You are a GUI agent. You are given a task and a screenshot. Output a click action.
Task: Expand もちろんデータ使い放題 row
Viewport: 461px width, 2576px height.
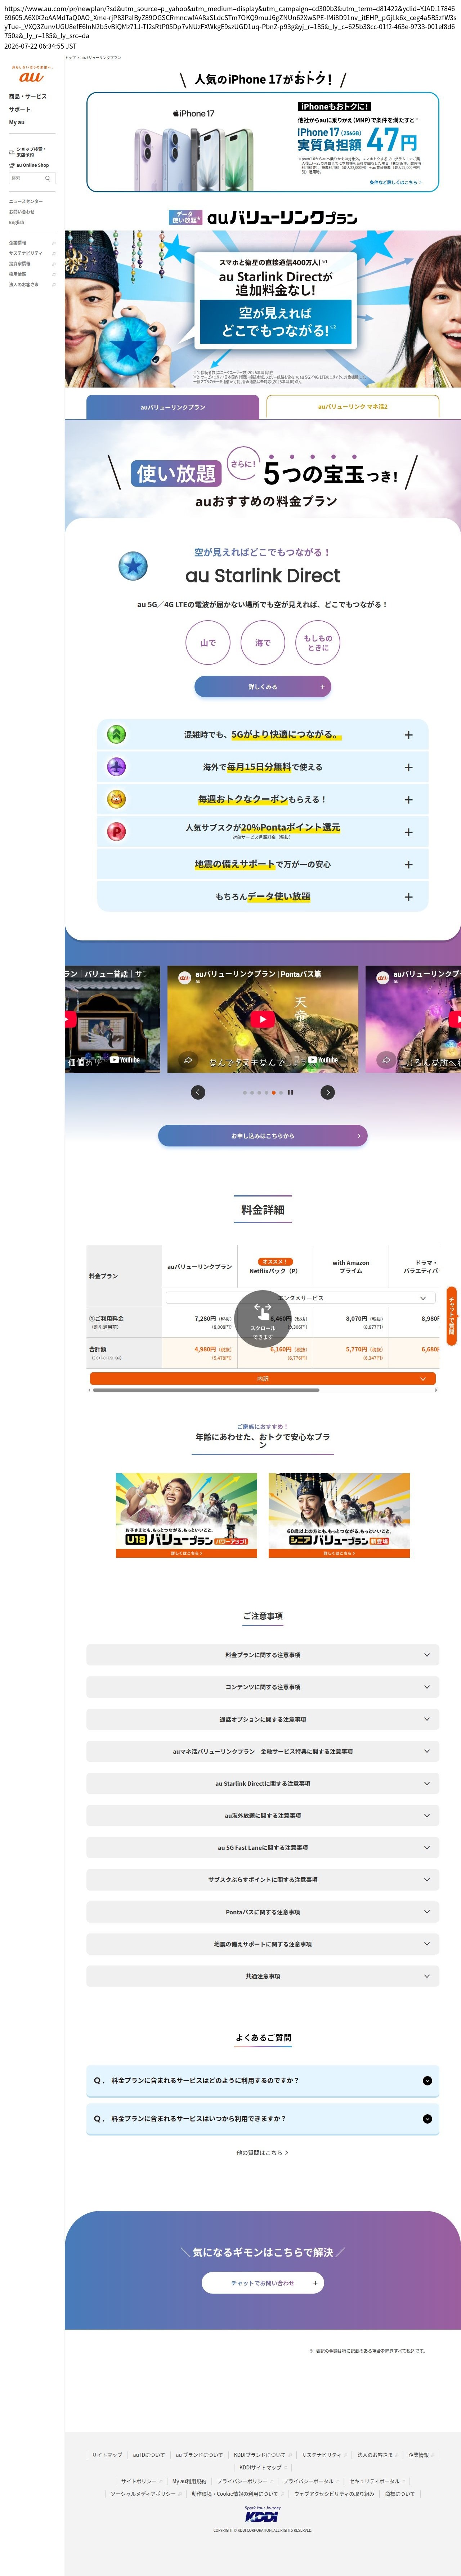click(x=263, y=897)
